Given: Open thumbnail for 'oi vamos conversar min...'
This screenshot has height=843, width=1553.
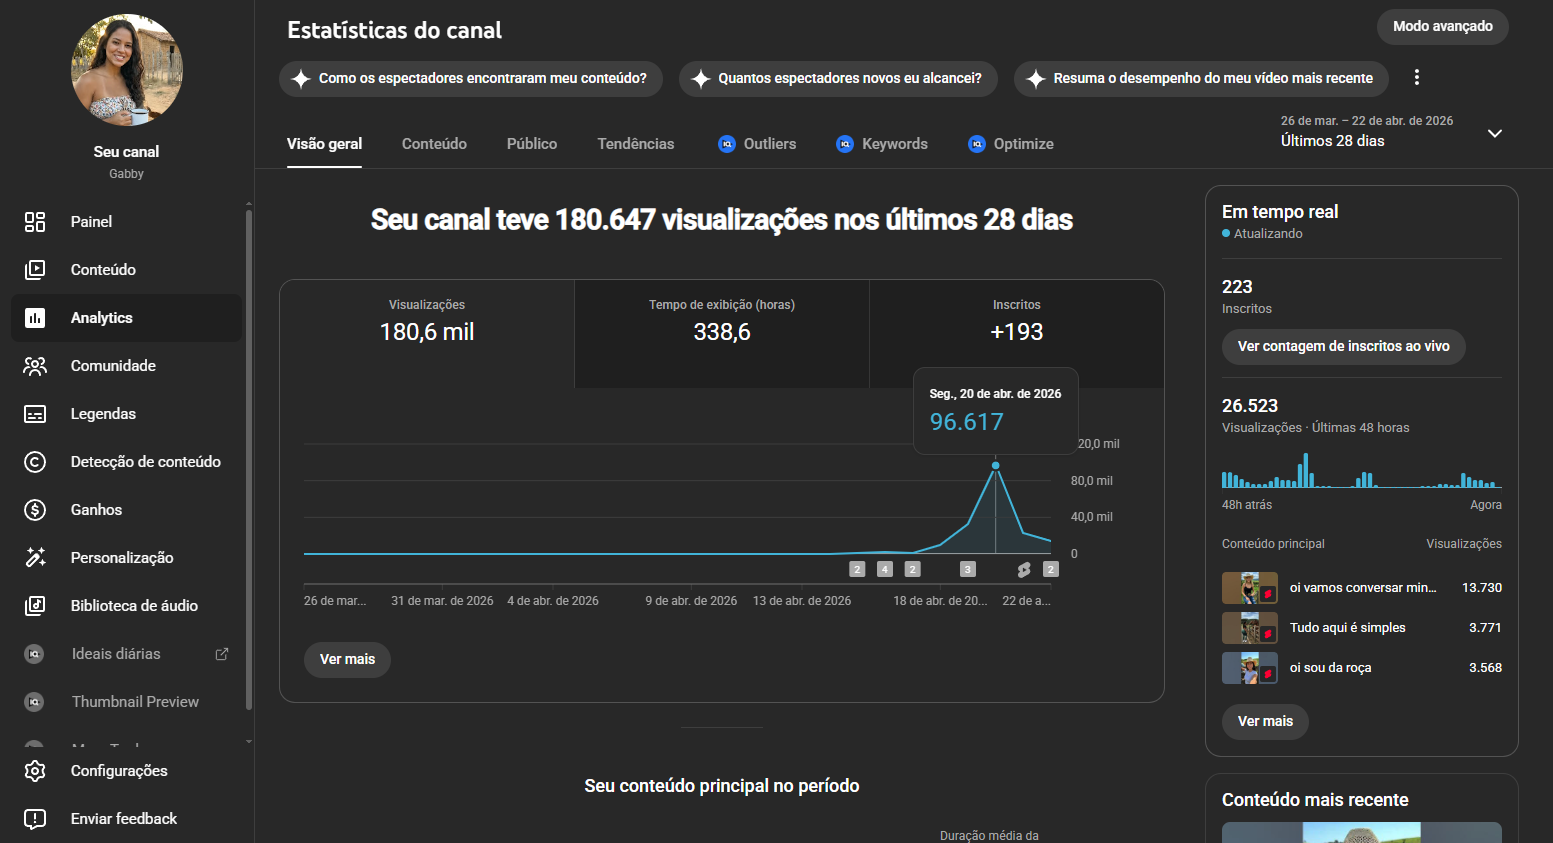Looking at the screenshot, I should (x=1250, y=588).
